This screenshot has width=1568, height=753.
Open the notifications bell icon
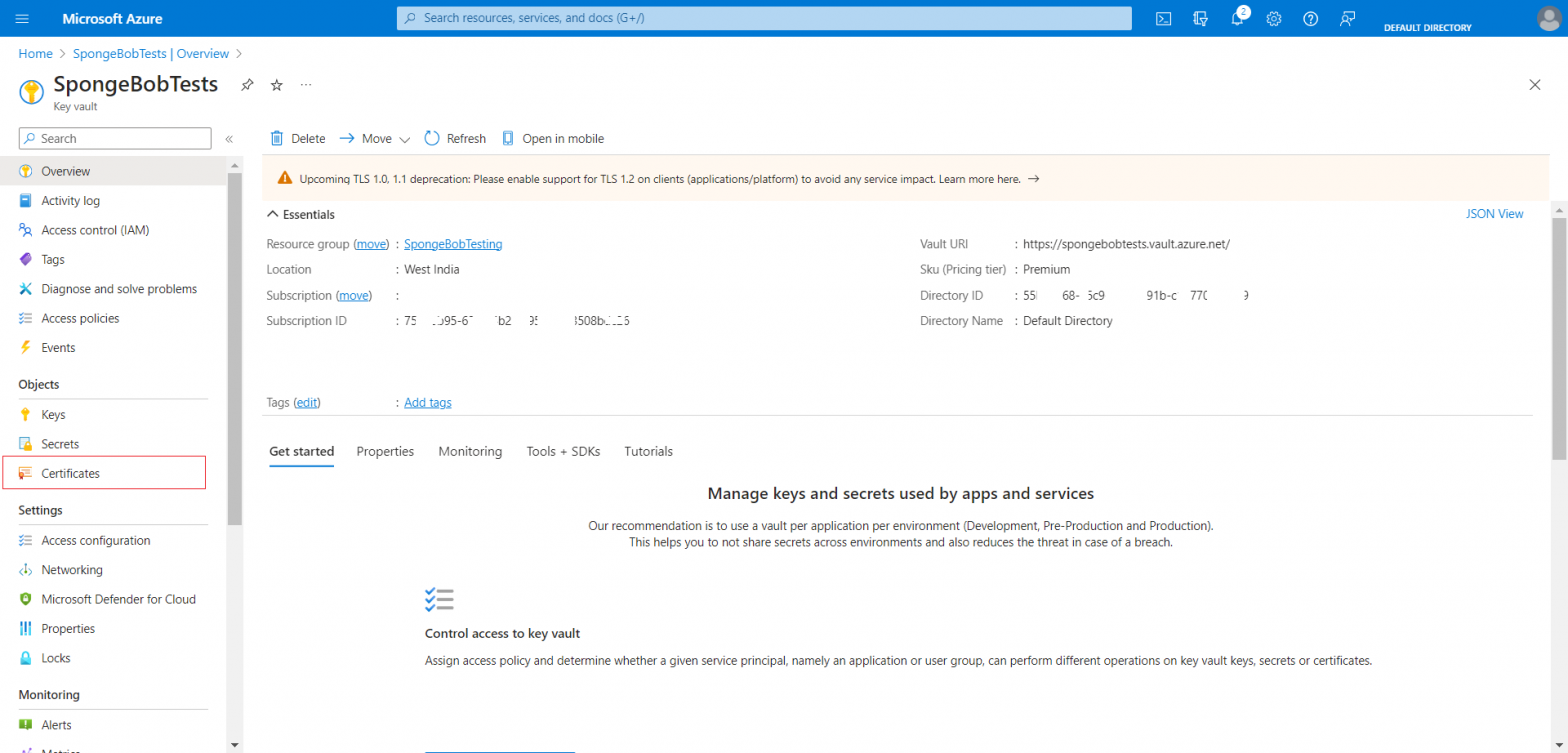[1237, 19]
